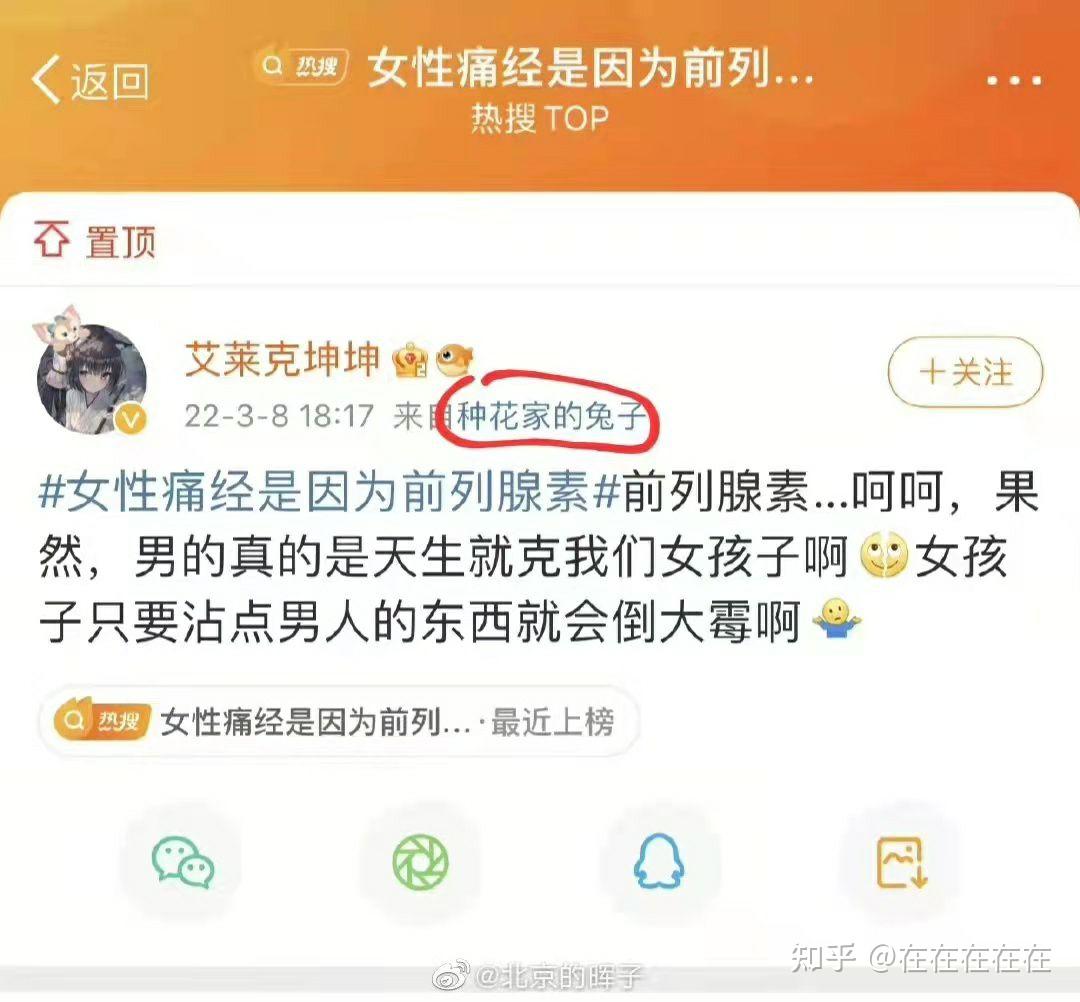Image resolution: width=1080 pixels, height=1002 pixels.
Task: Share to Moments with the camera shutter icon
Action: (421, 862)
